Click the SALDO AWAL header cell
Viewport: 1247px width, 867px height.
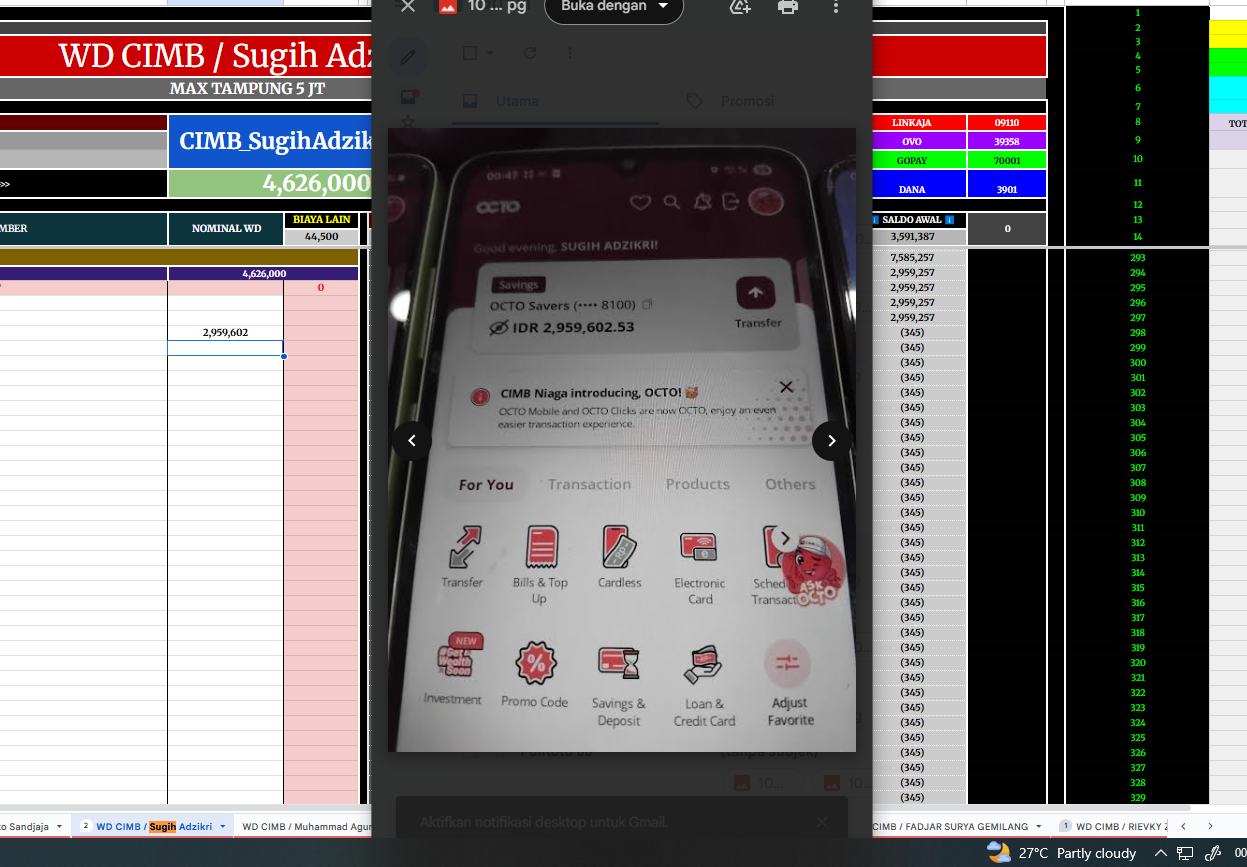(917, 220)
